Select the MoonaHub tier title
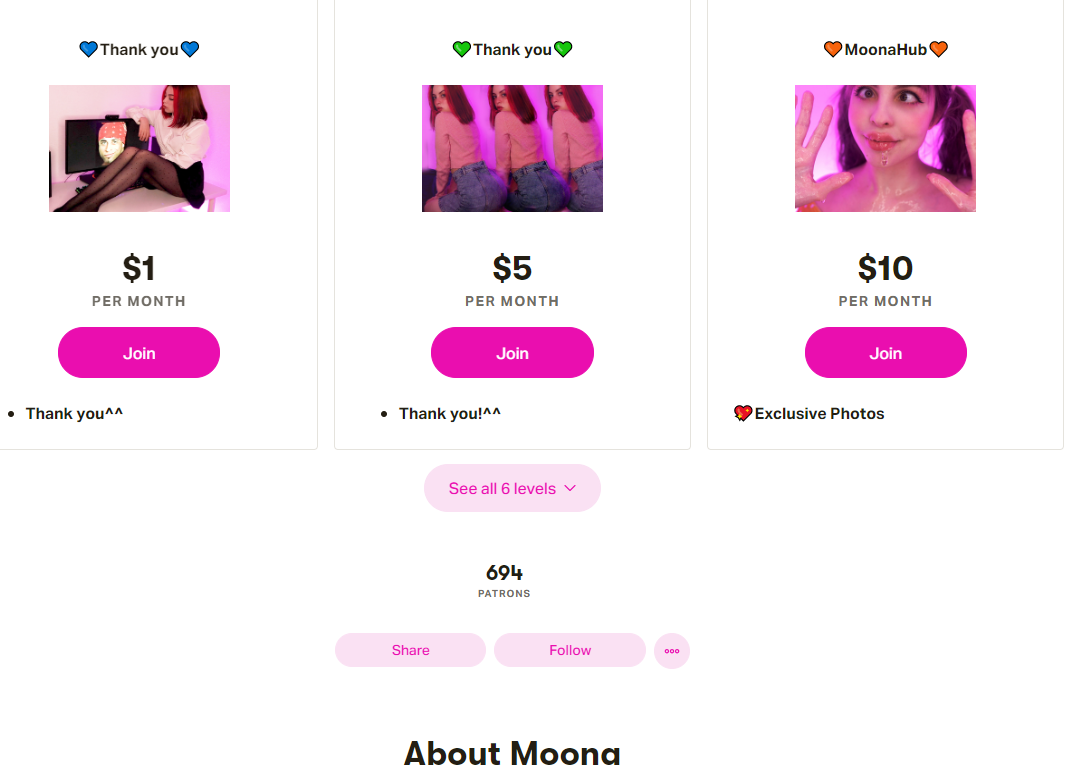Image resolution: width=1086 pixels, height=784 pixels. (x=885, y=49)
